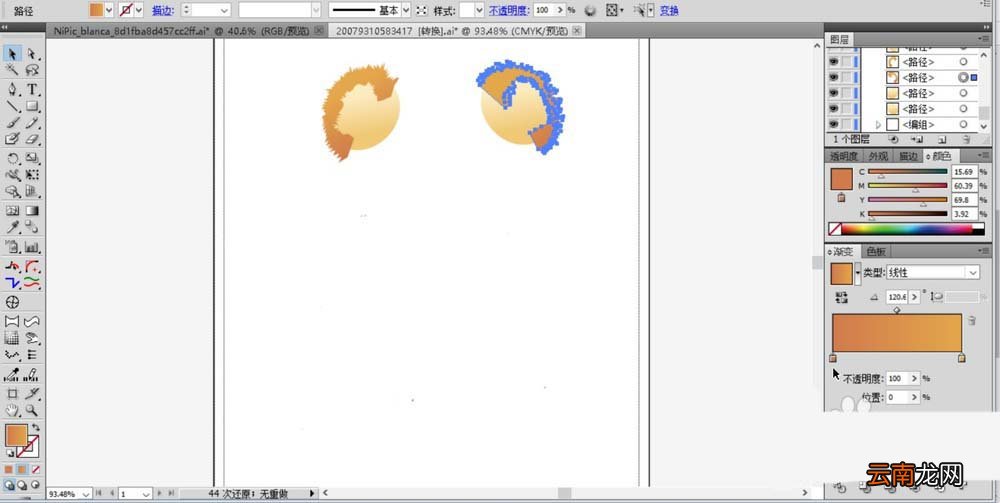Select the Type tool
Viewport: 1000px width, 503px height.
pos(32,89)
